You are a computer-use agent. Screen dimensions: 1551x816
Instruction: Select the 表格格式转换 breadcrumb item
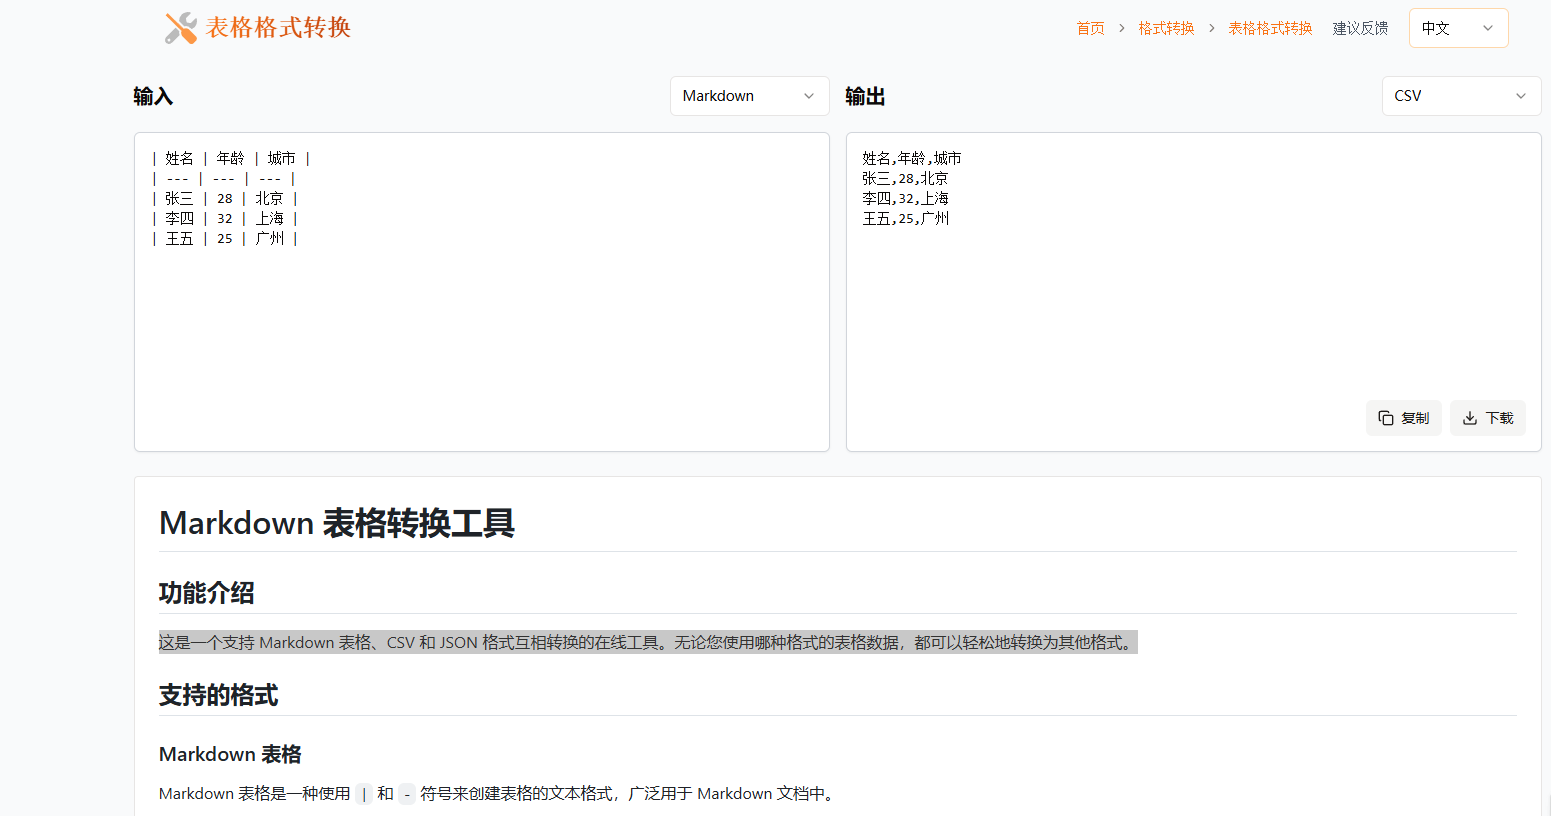tap(1270, 28)
